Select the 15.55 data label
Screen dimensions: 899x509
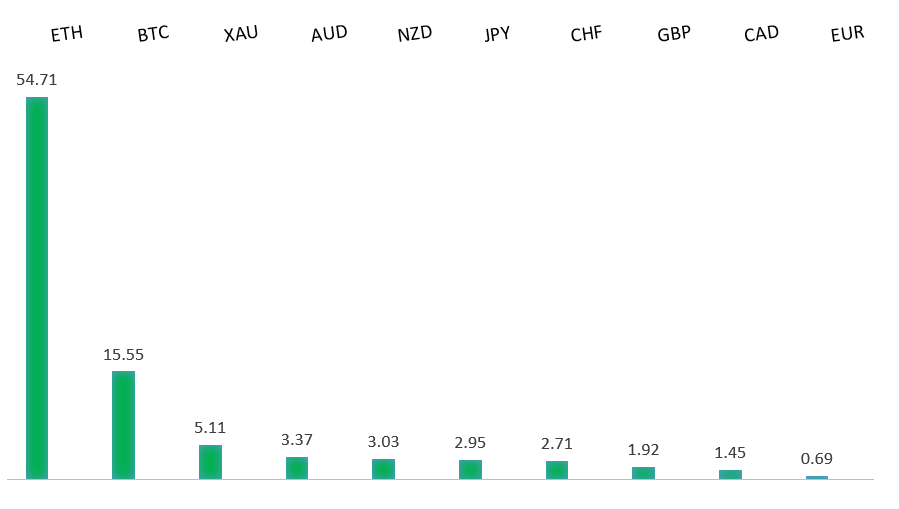(x=123, y=354)
